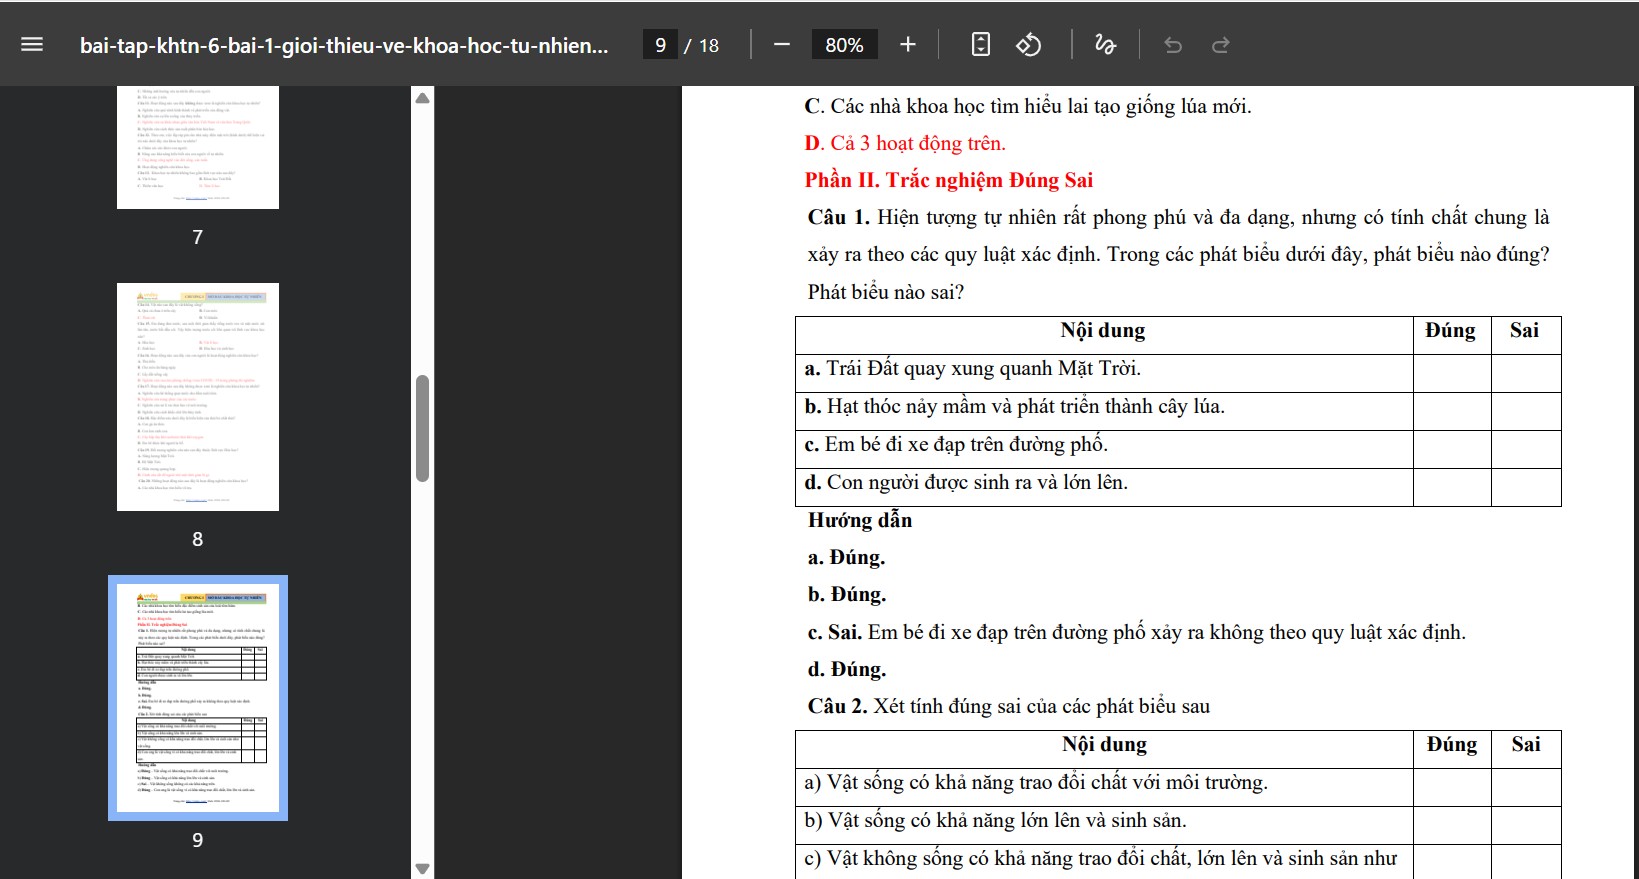The image size is (1639, 879).
Task: Undo the last annotation
Action: [x=1173, y=45]
